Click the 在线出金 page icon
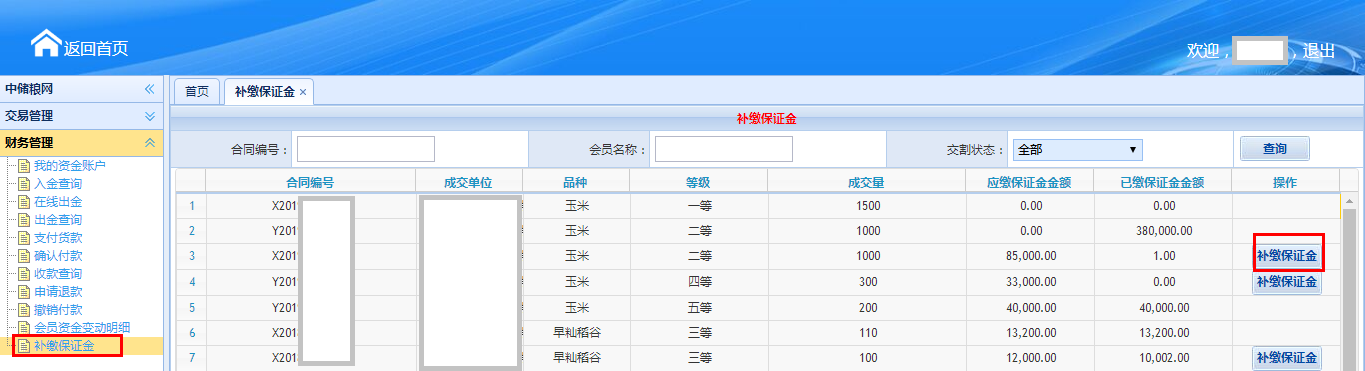This screenshot has width=1365, height=371. click(x=25, y=202)
